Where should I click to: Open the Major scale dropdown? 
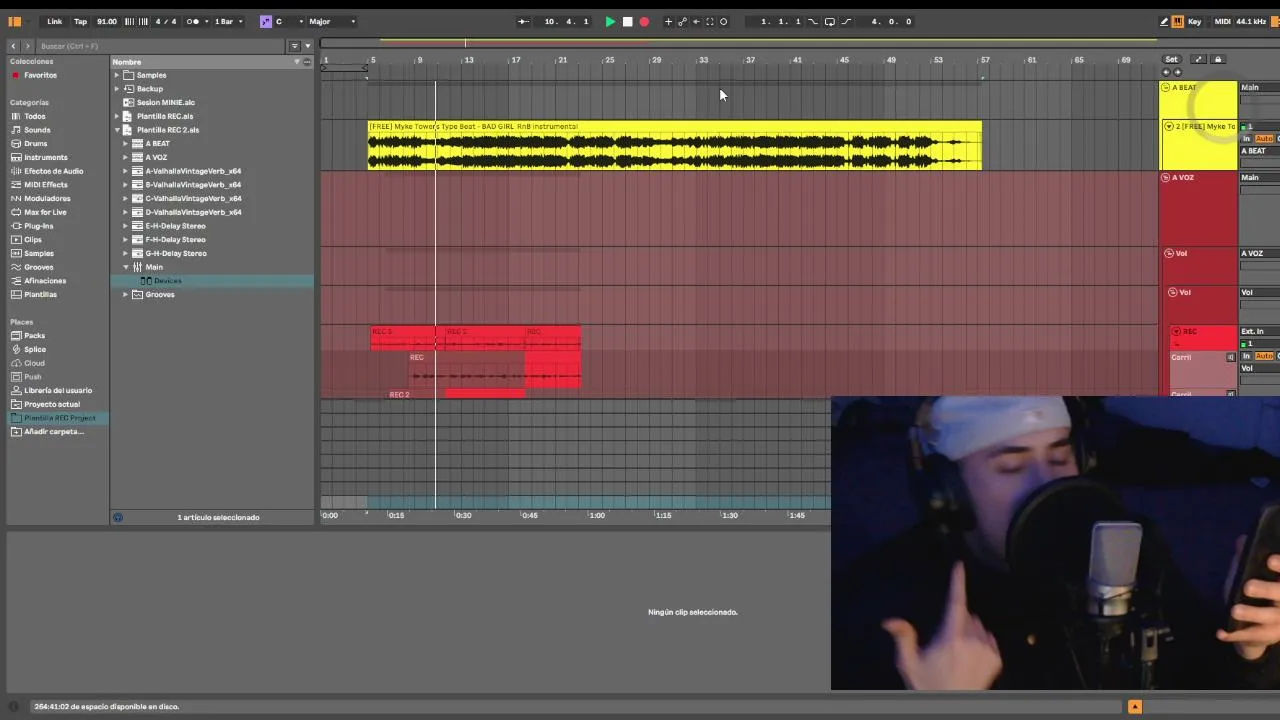pyautogui.click(x=332, y=21)
